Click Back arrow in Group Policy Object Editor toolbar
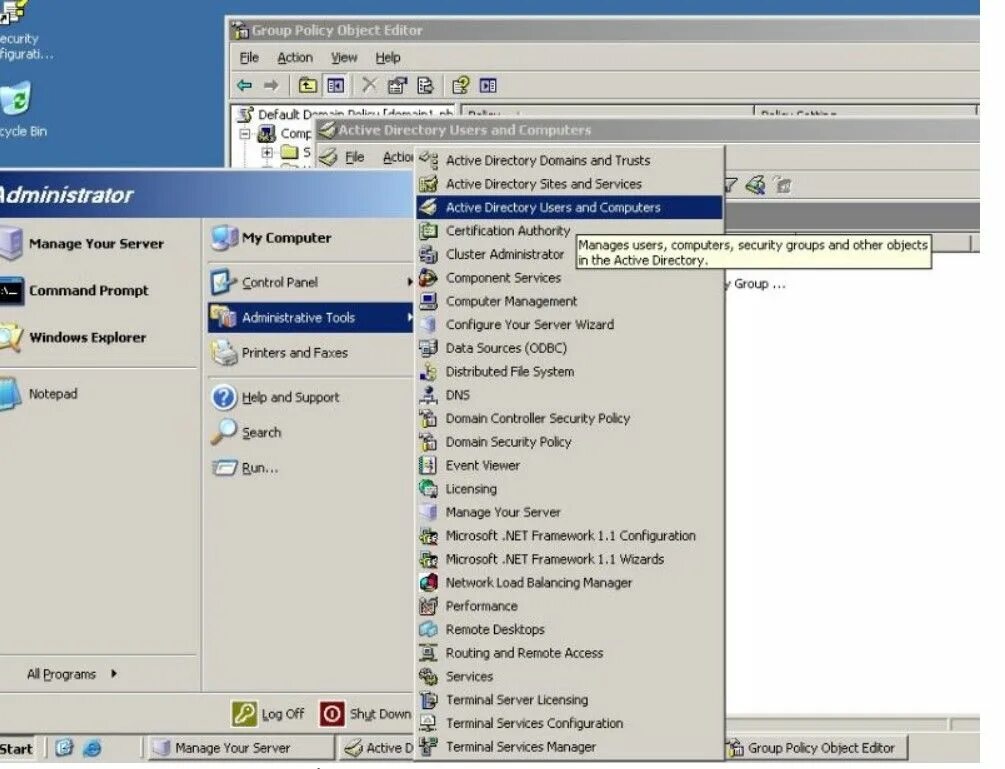 [x=244, y=85]
